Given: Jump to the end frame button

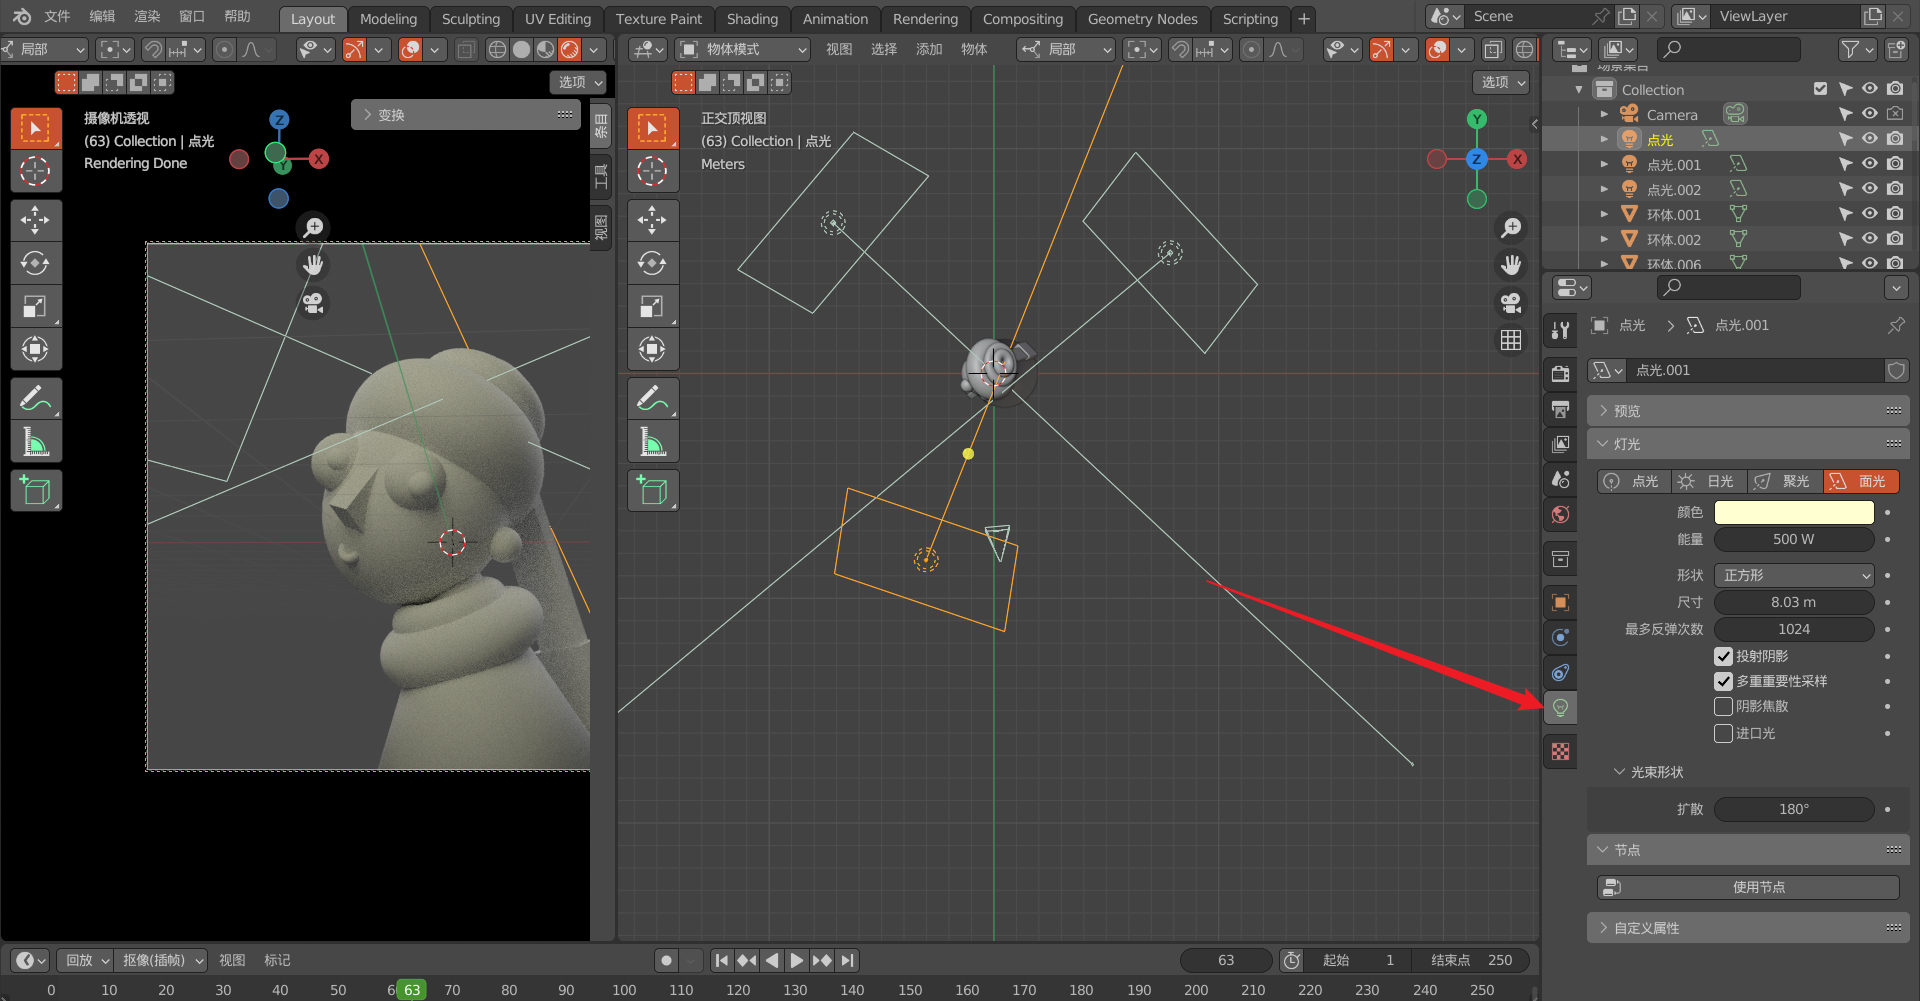Looking at the screenshot, I should [x=847, y=960].
